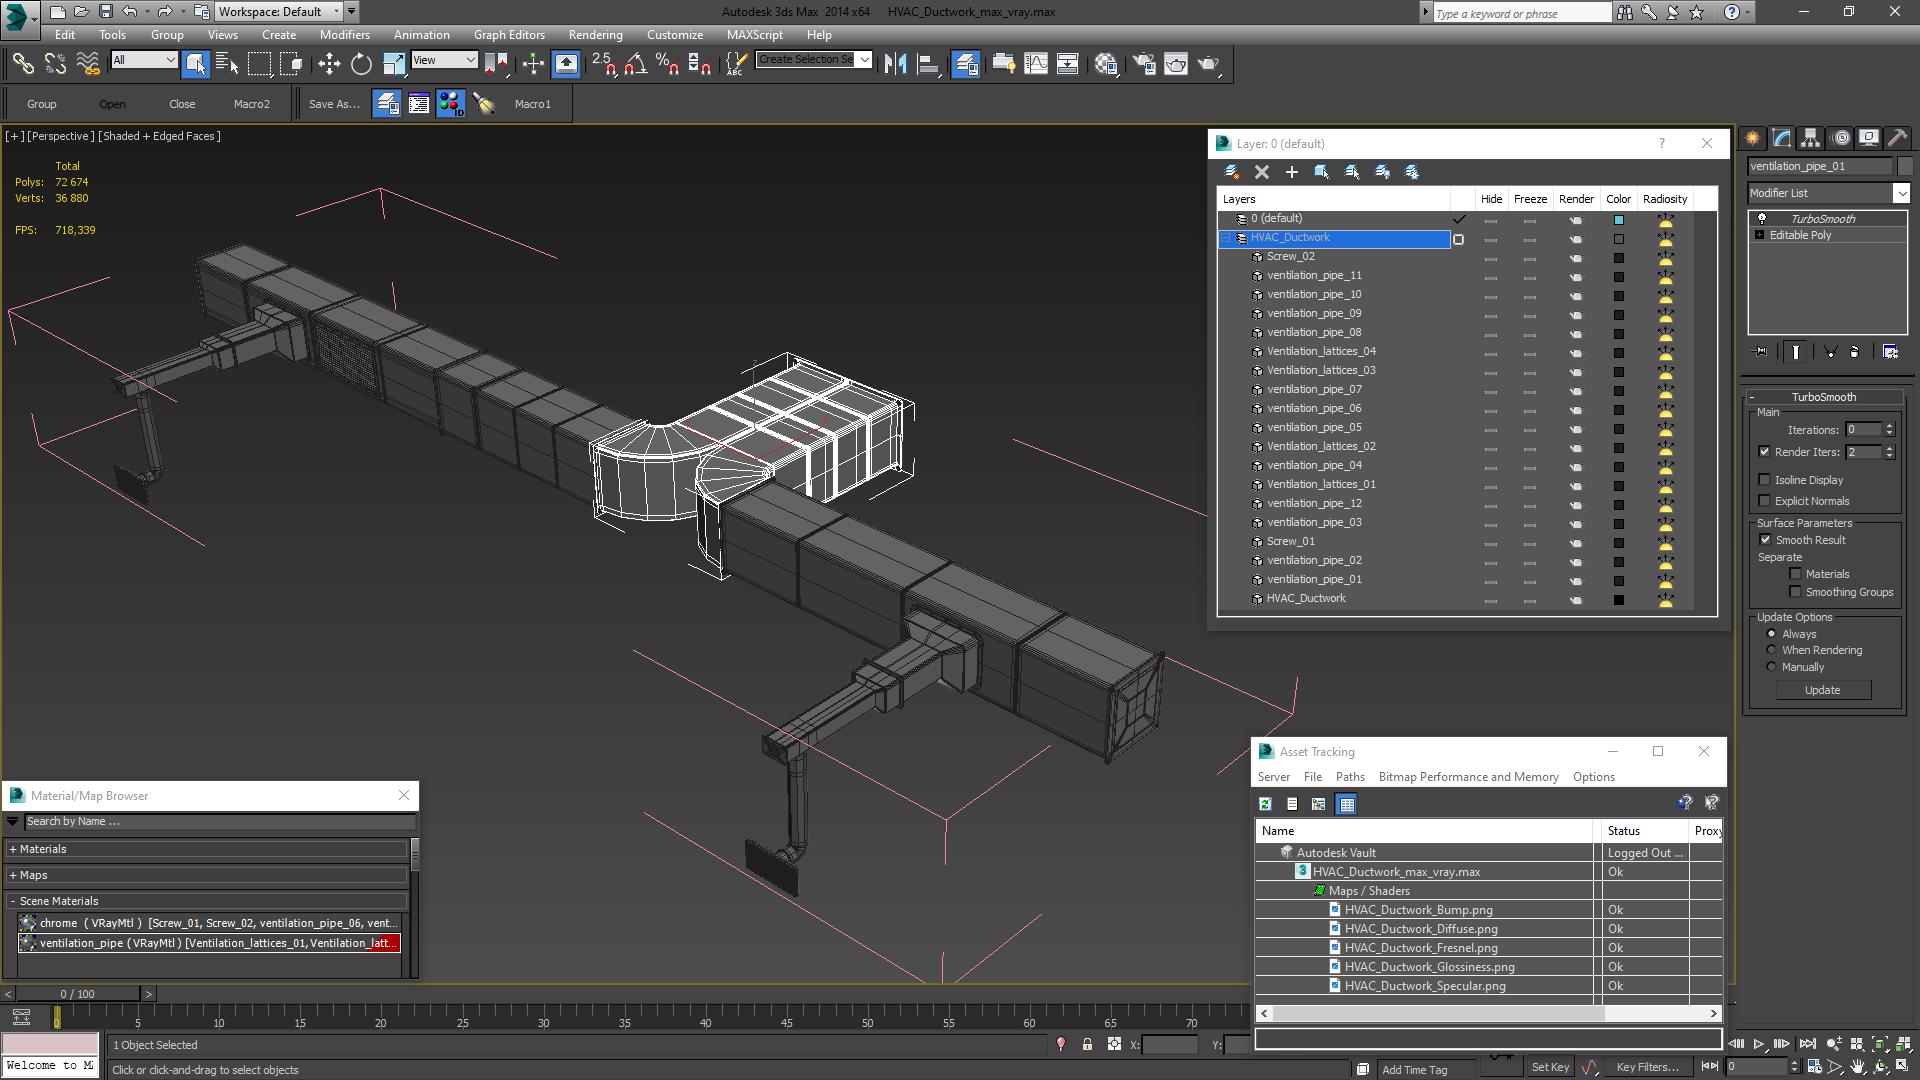The image size is (1920, 1080).
Task: Click Create New Layer icon in Layer dialog
Action: coord(1232,172)
